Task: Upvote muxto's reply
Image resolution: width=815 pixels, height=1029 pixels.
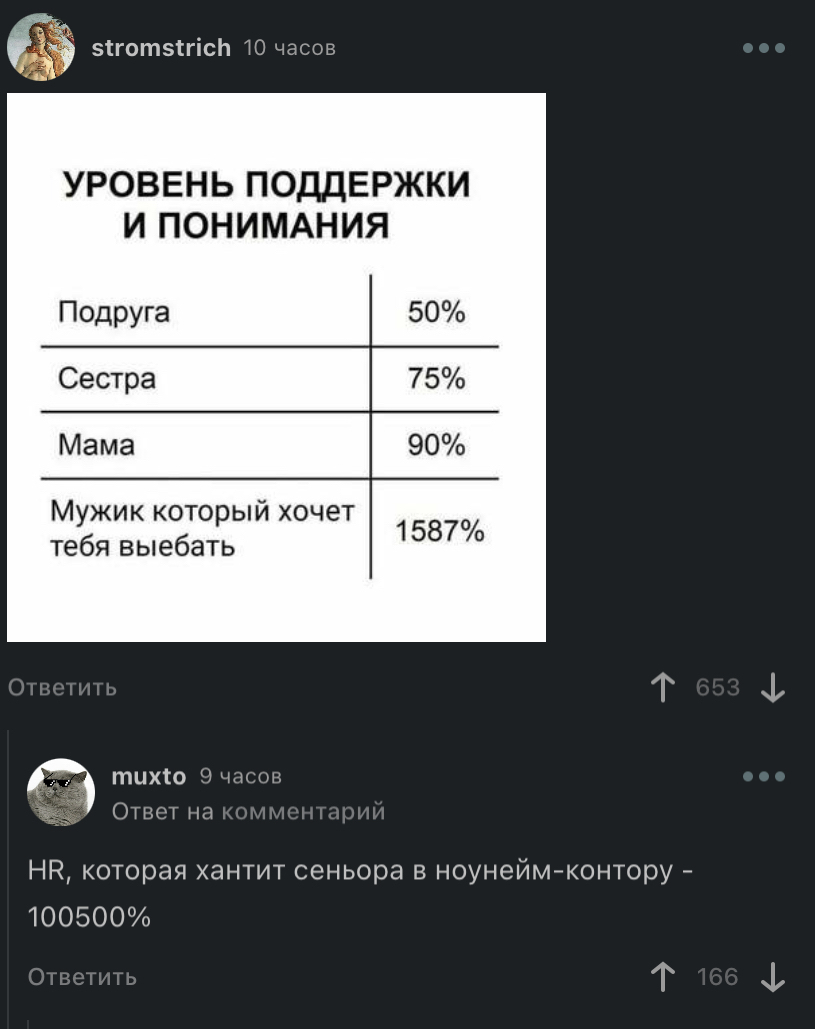Action: tap(662, 977)
